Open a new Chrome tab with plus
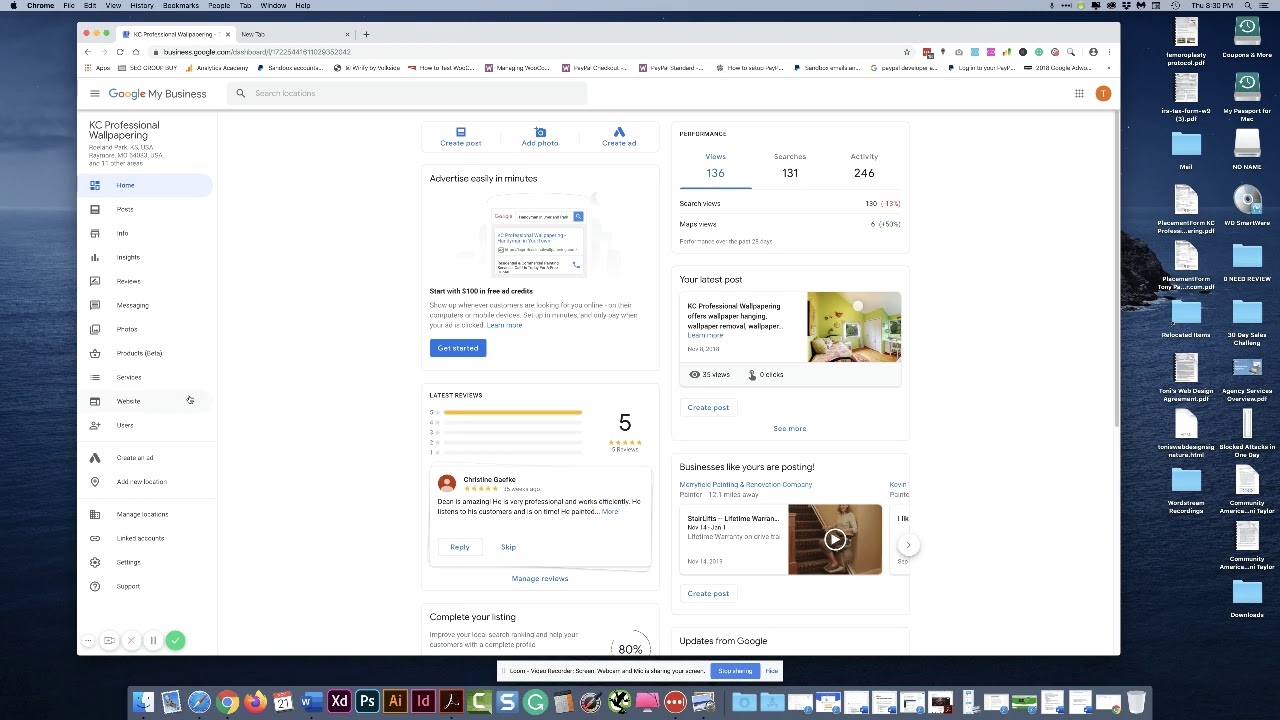The width and height of the screenshot is (1280, 720). [x=366, y=34]
